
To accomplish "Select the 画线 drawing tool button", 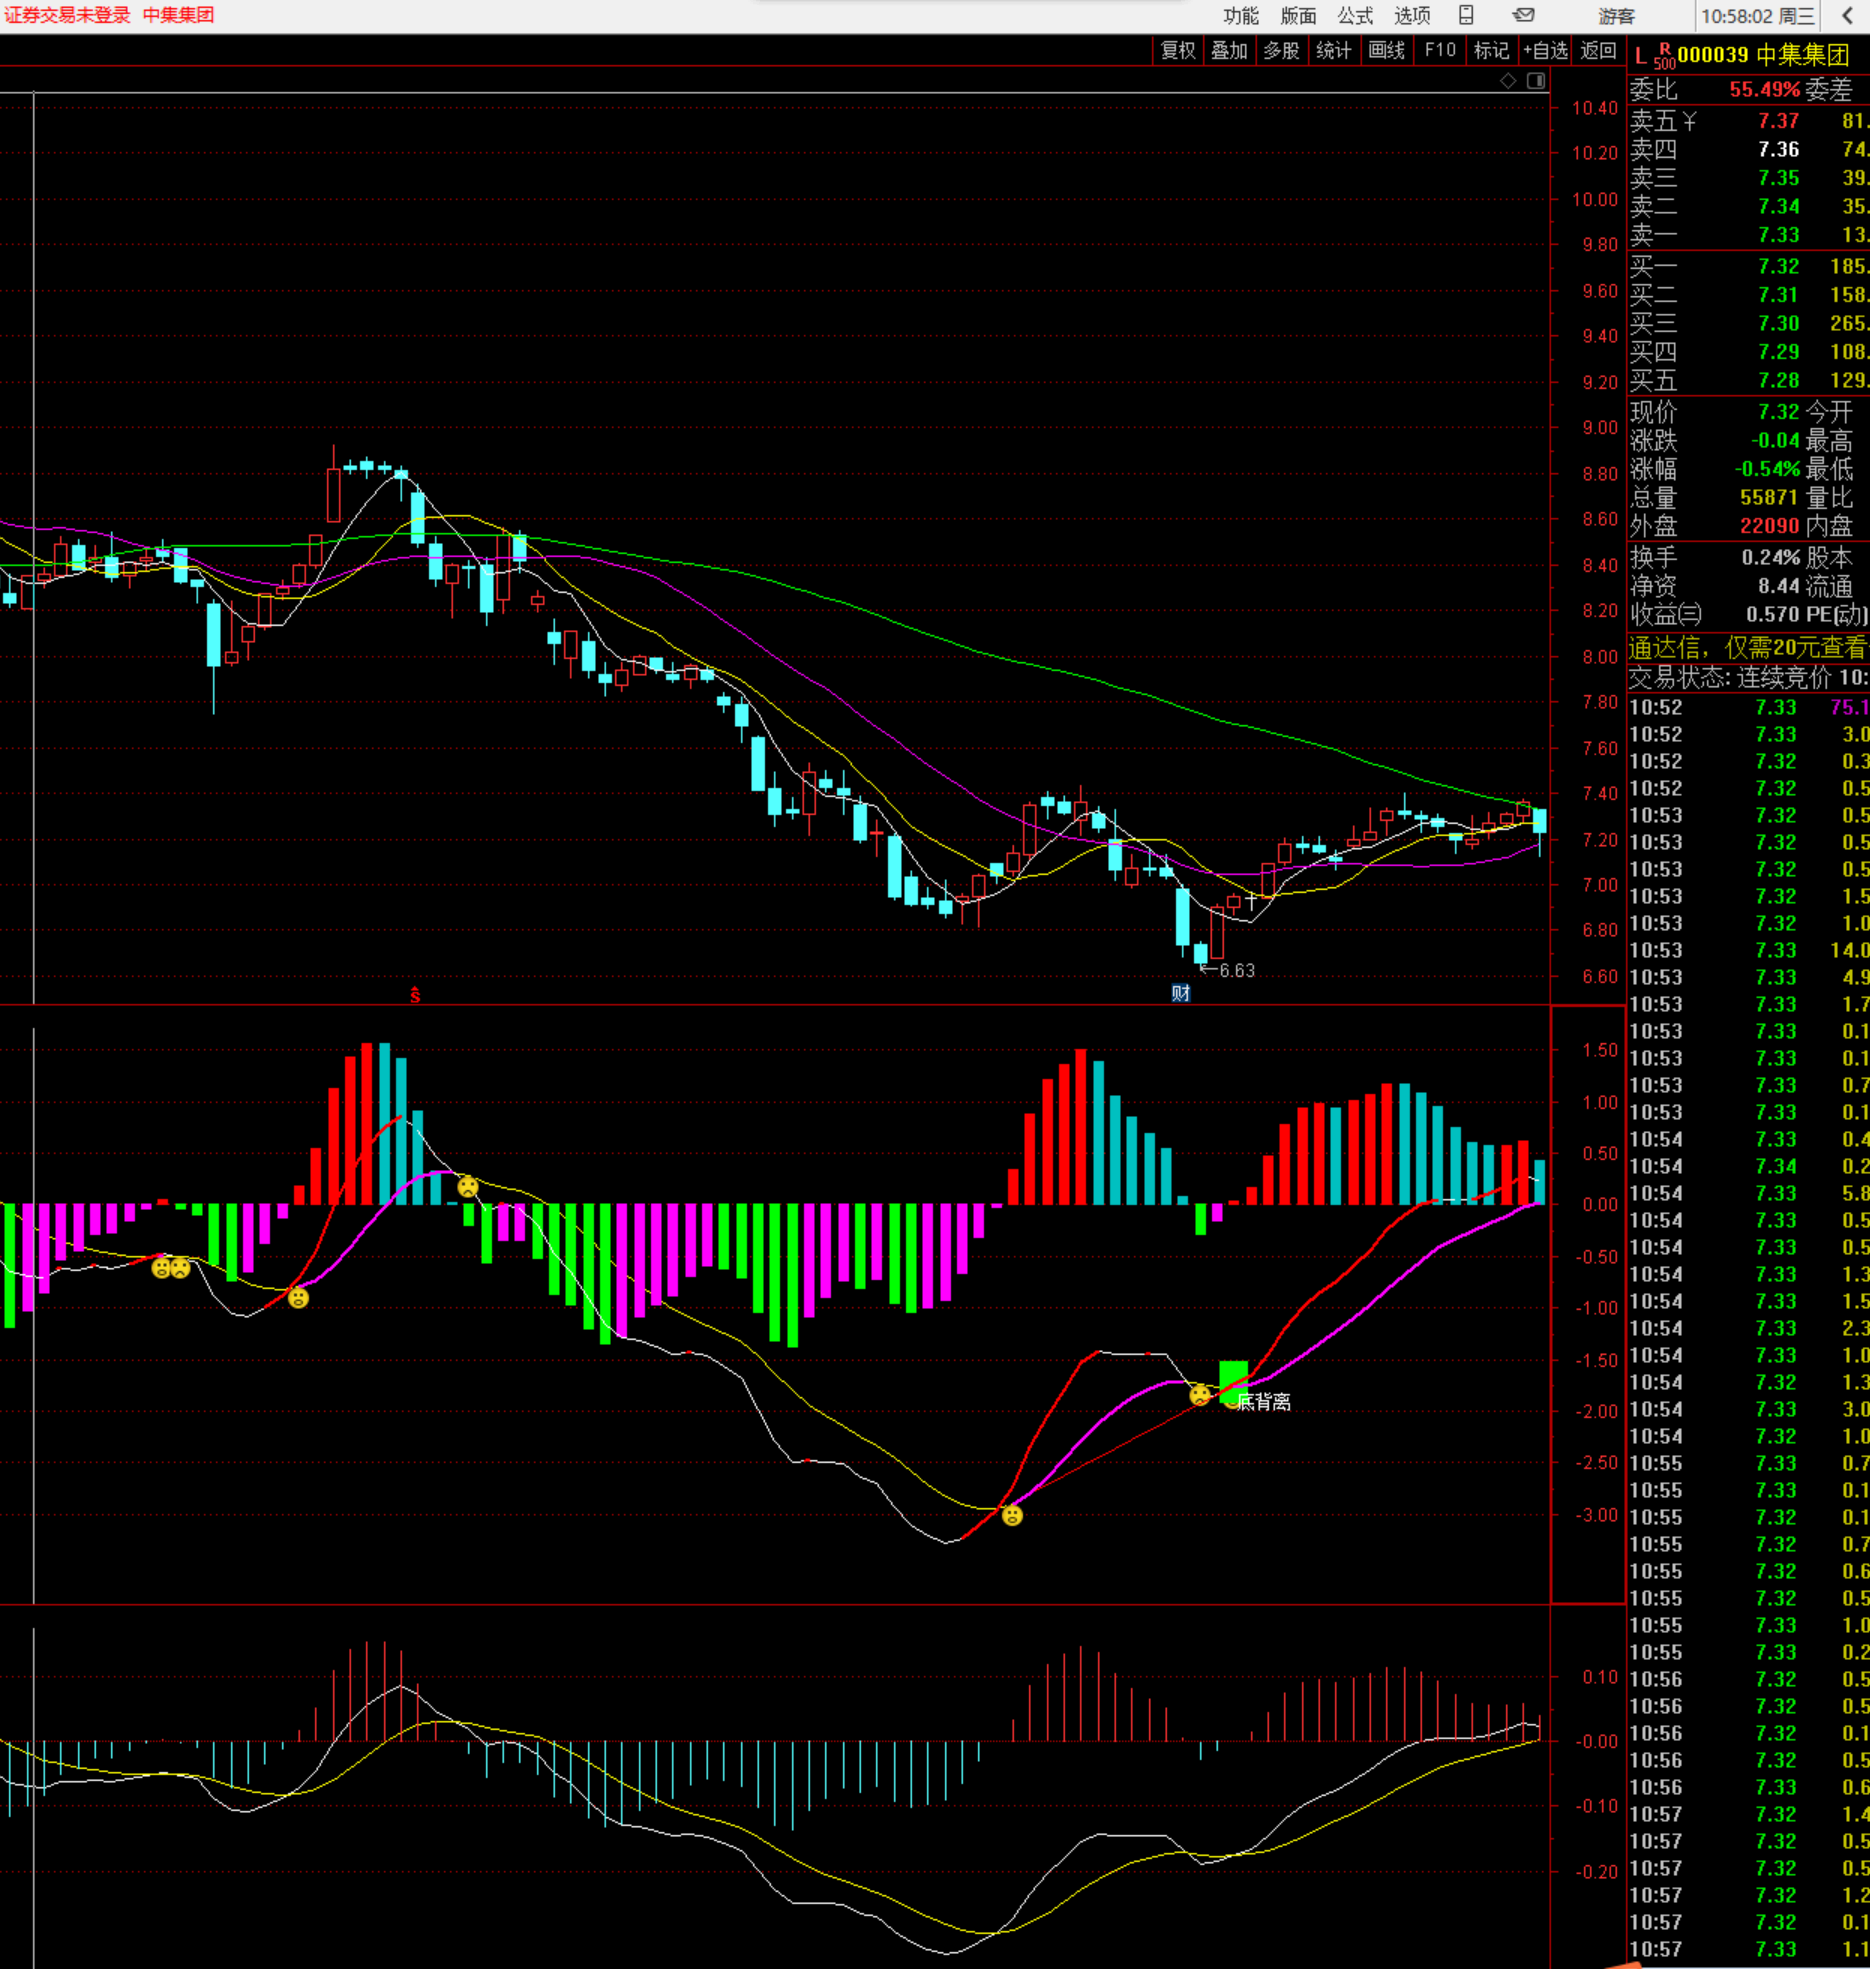I will [1386, 50].
